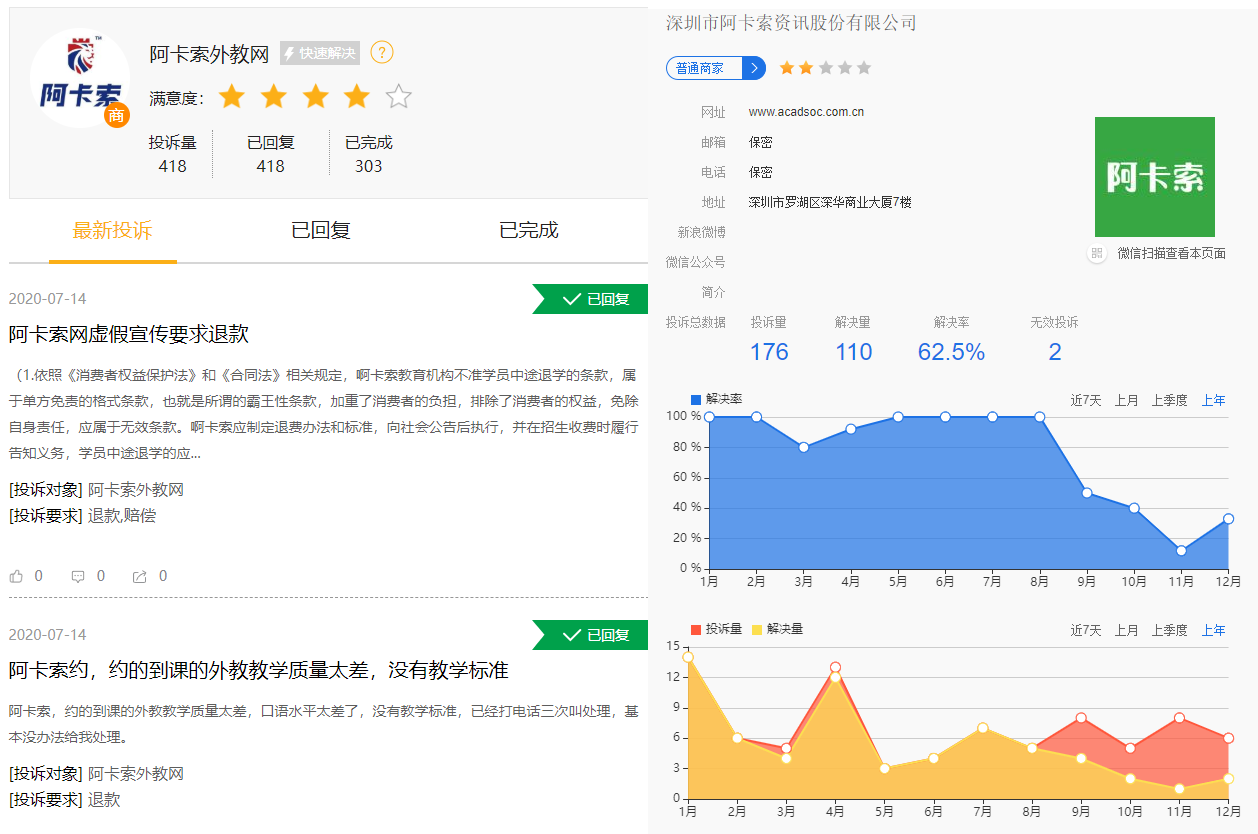Viewport: 1258px width, 834px height.
Task: Select 上年 on the 投诉量 chart
Action: pos(1213,630)
